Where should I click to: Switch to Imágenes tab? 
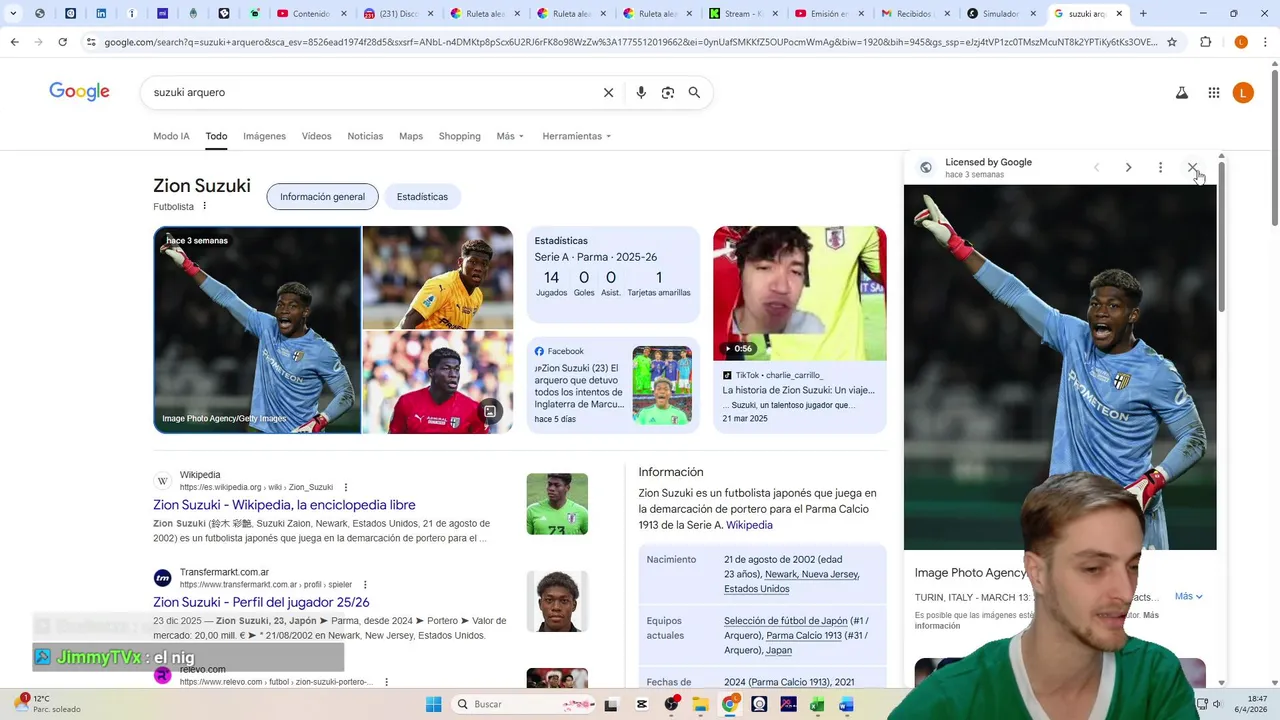pyautogui.click(x=264, y=136)
